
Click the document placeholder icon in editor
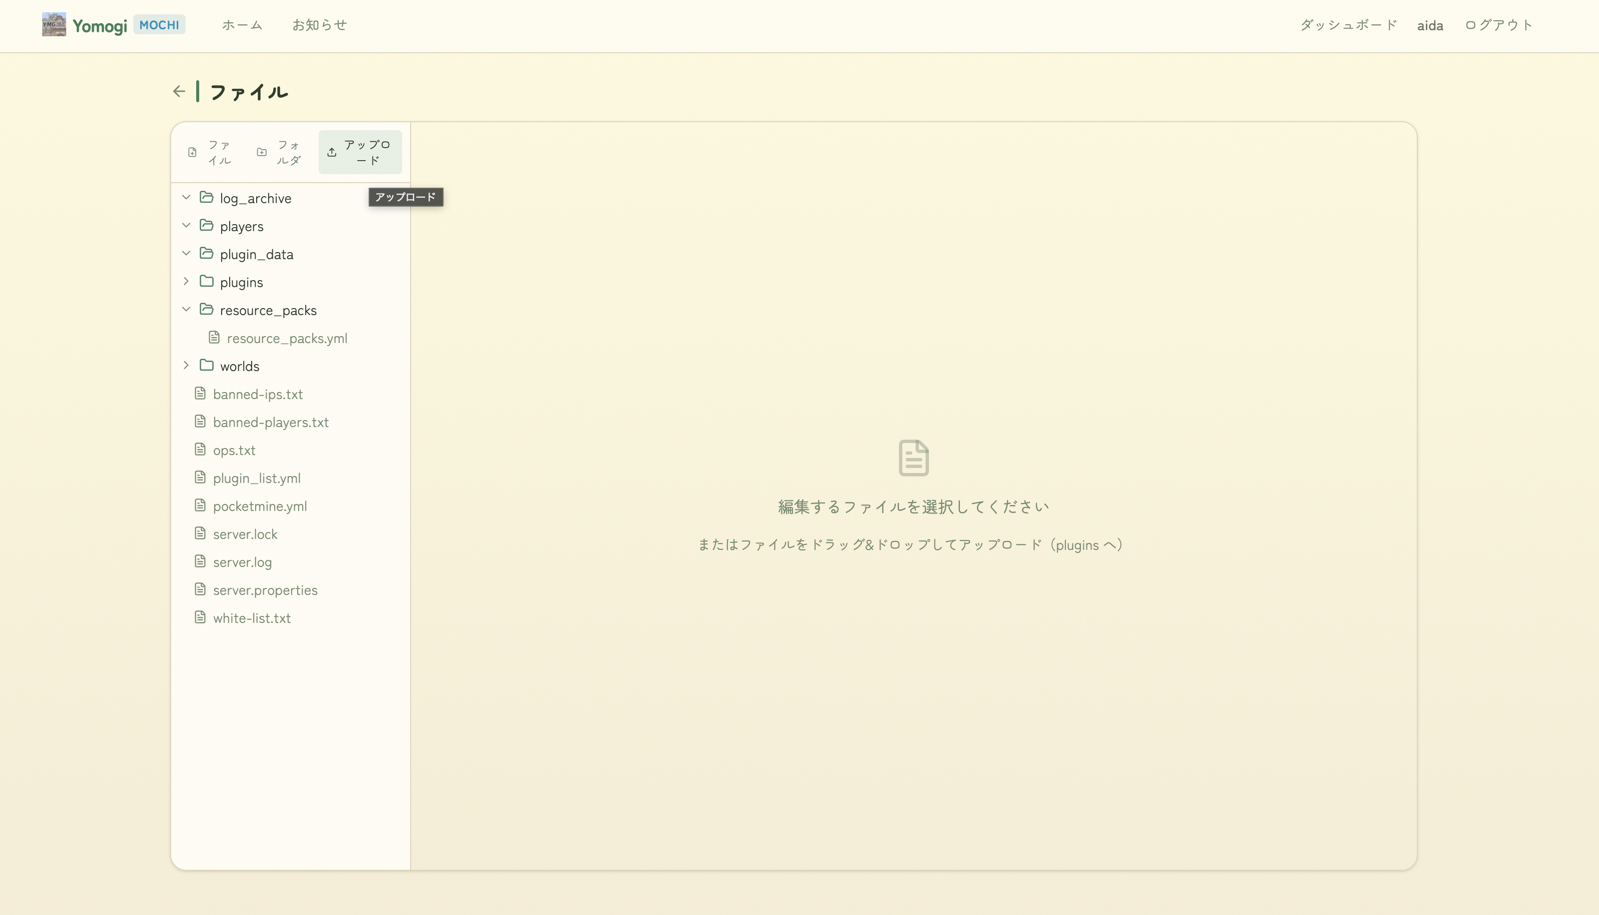pos(914,458)
